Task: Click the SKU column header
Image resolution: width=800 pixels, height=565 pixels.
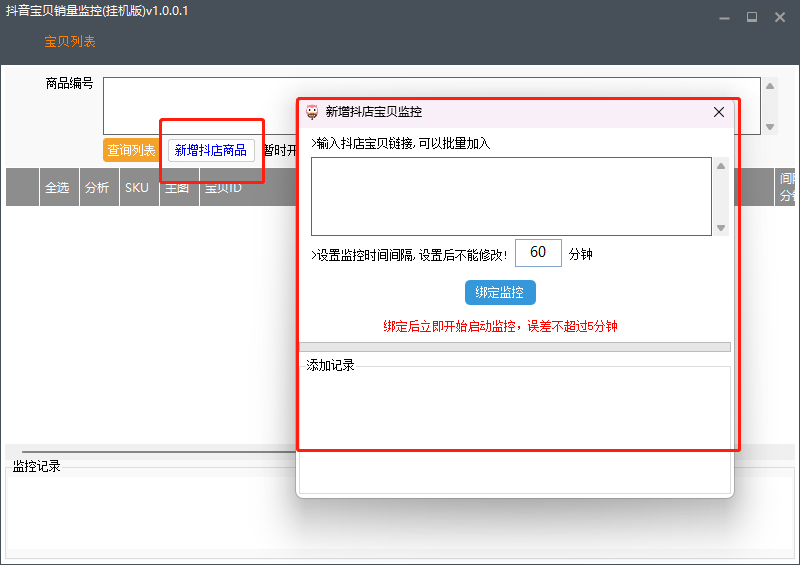Action: [x=139, y=187]
